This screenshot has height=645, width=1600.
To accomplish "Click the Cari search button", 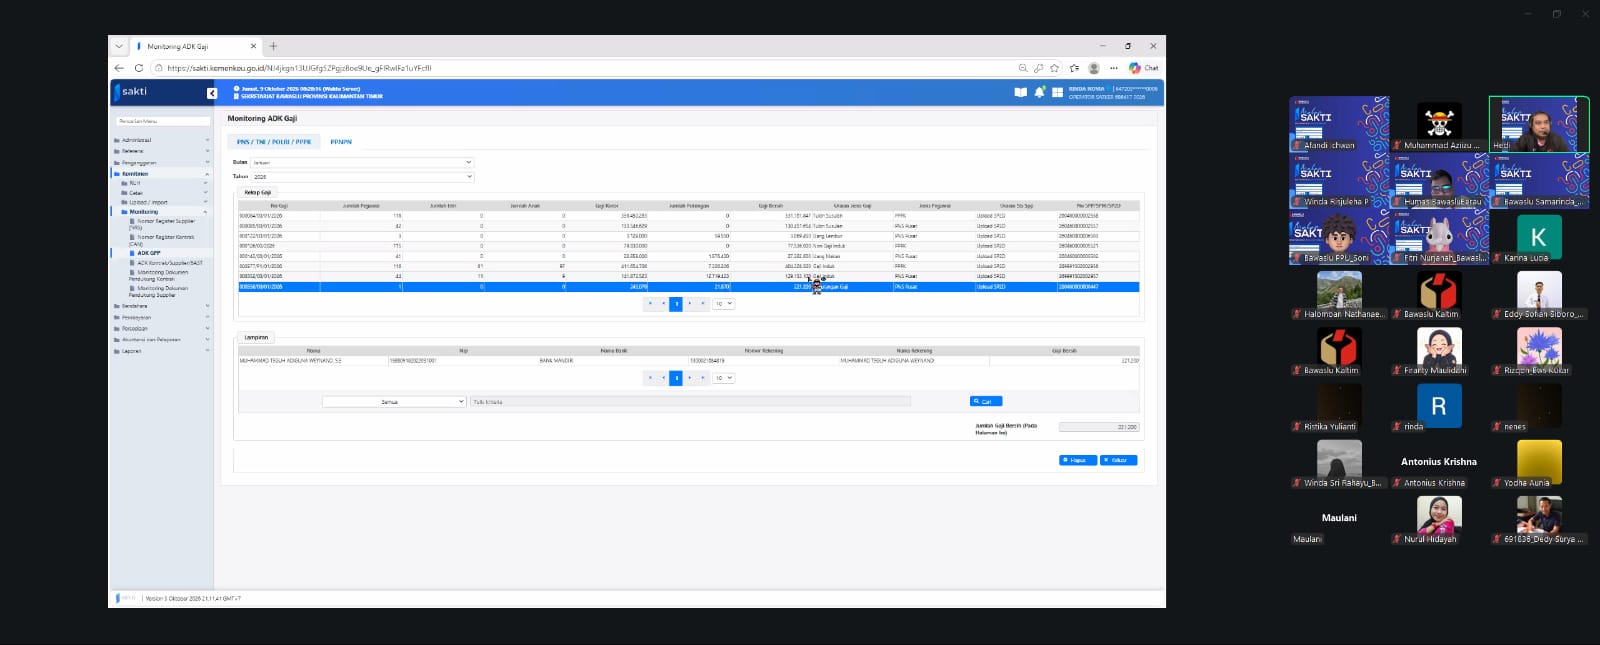I will tap(986, 402).
